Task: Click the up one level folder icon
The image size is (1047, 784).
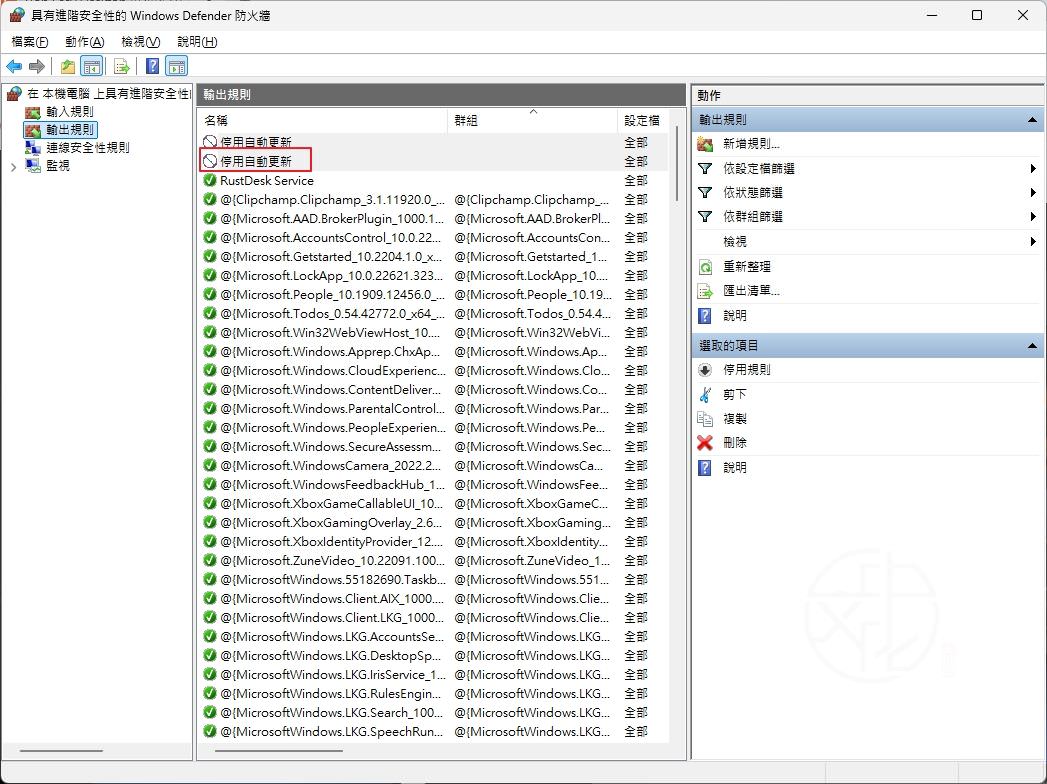Action: tap(67, 67)
